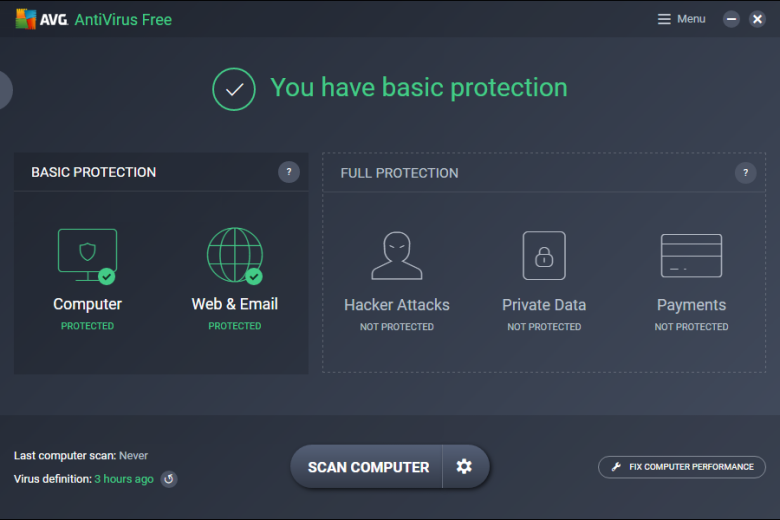
Task: Click Full Protection help question mark
Action: pos(745,173)
